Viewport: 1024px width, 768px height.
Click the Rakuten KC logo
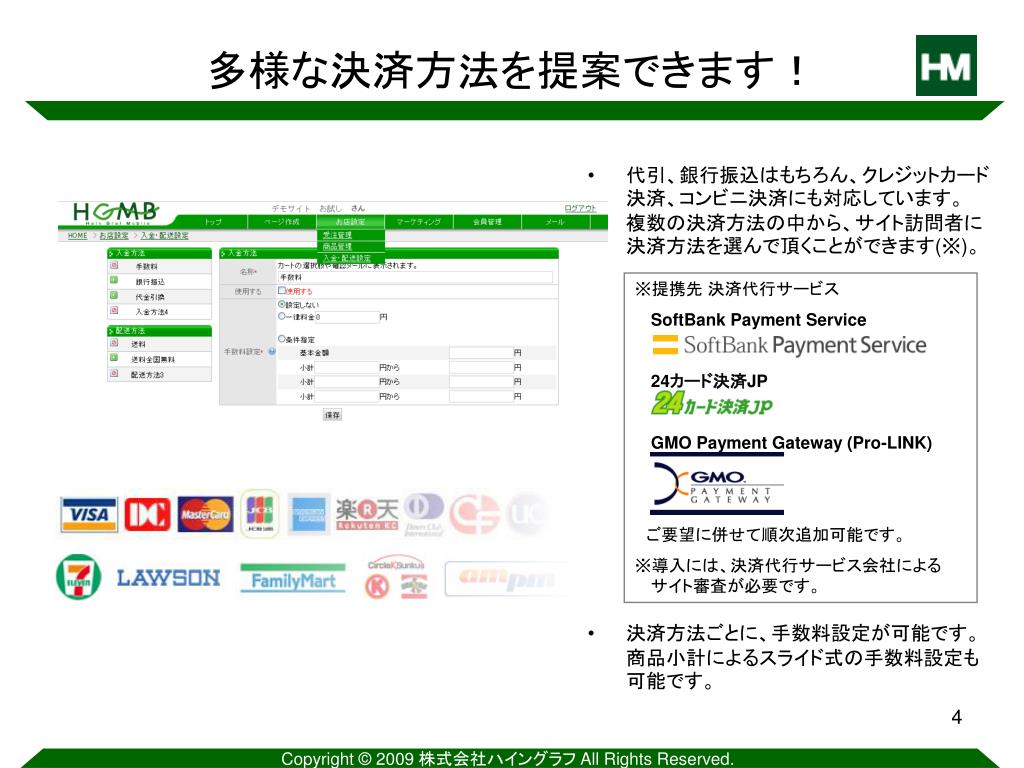(x=367, y=514)
